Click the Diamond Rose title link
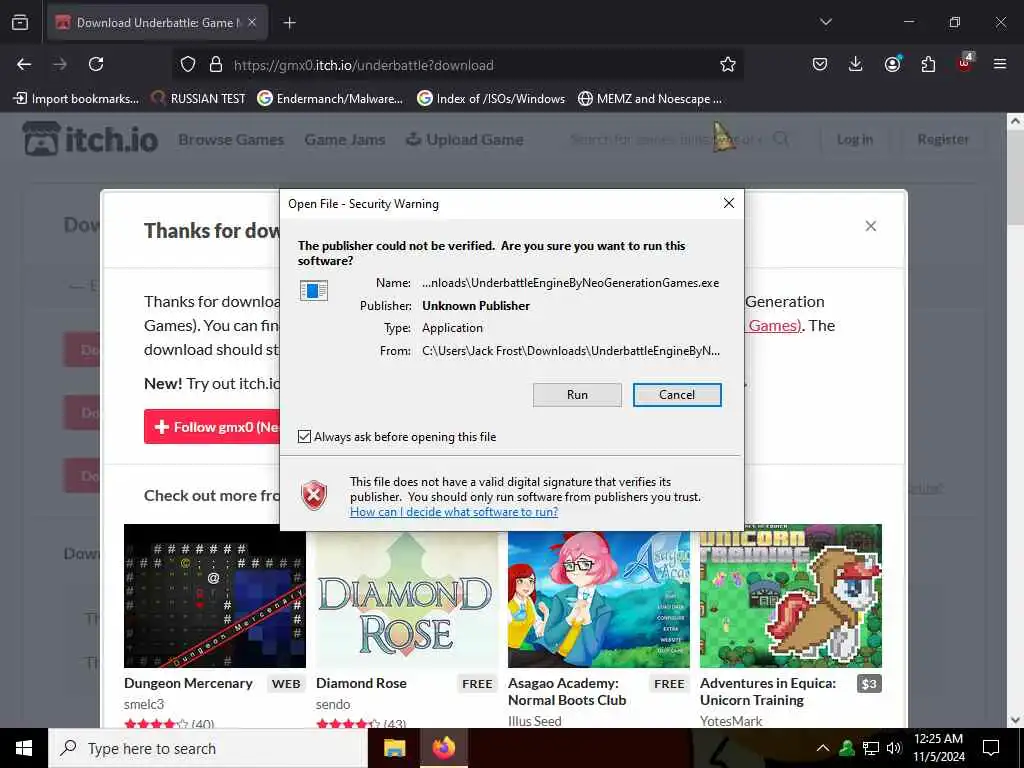The width and height of the screenshot is (1024, 768). [x=361, y=683]
